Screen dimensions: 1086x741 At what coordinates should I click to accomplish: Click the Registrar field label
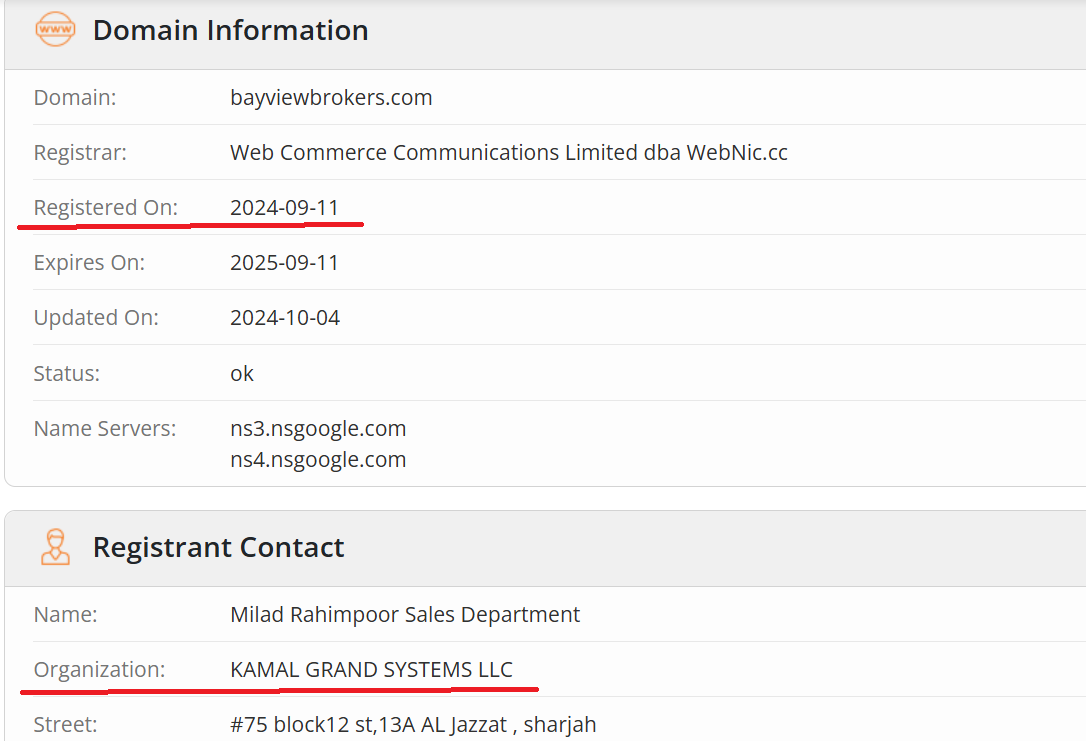point(80,153)
